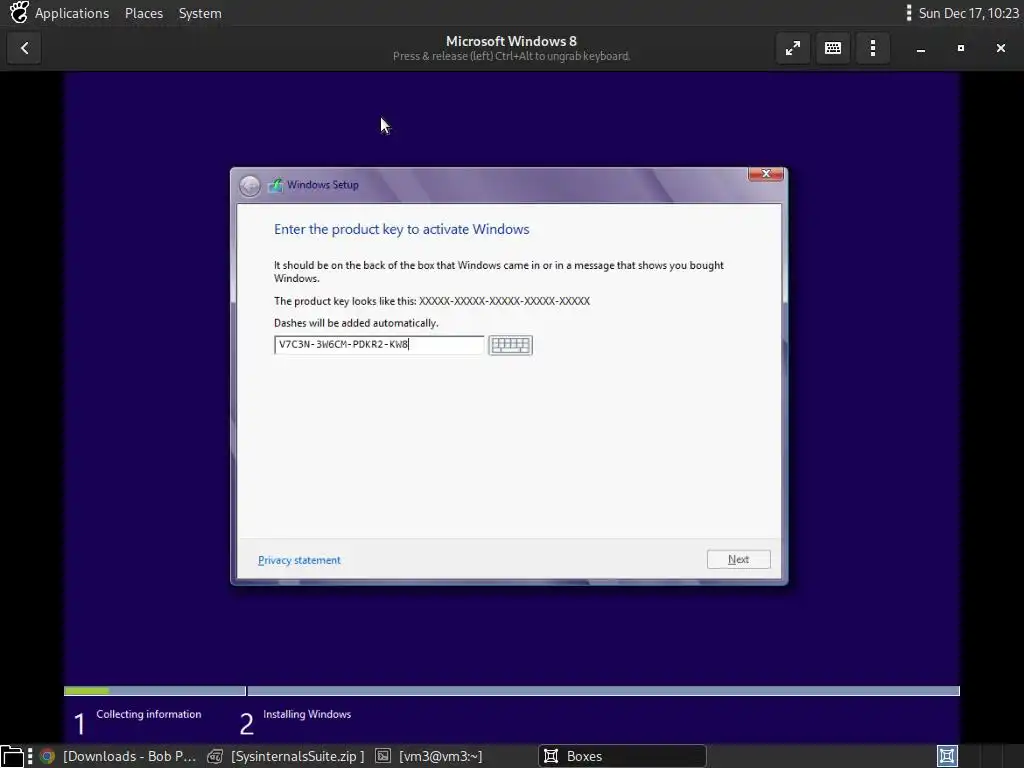Click the panel dots beside the clock
This screenshot has height=768, width=1024.
pyautogui.click(x=908, y=13)
